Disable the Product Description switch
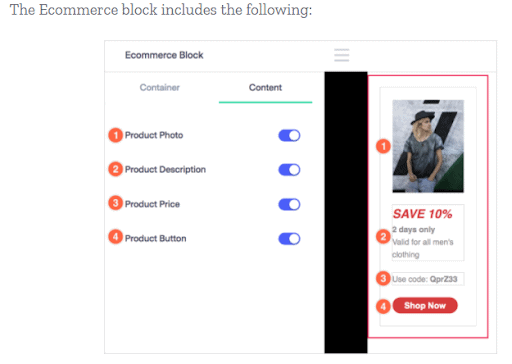This screenshot has width=512, height=364. click(x=289, y=170)
